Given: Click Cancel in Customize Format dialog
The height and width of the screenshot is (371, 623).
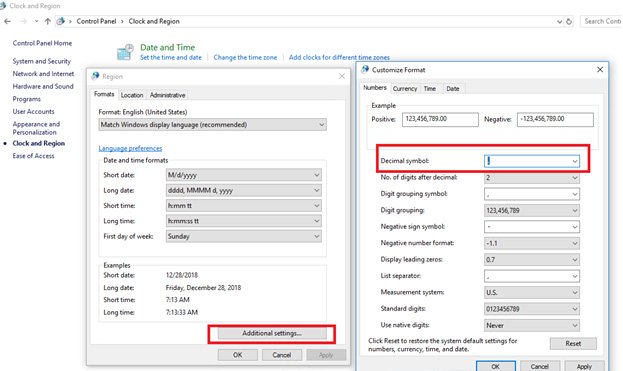Looking at the screenshot, I should click(x=539, y=366).
